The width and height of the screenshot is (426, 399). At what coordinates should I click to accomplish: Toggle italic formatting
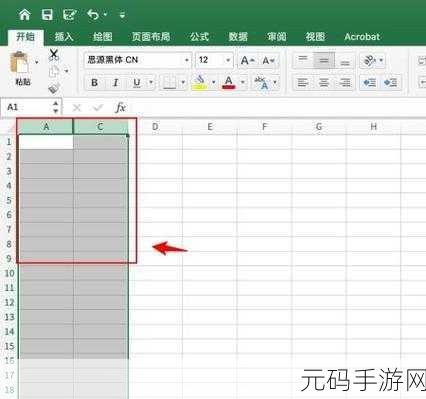pos(116,82)
